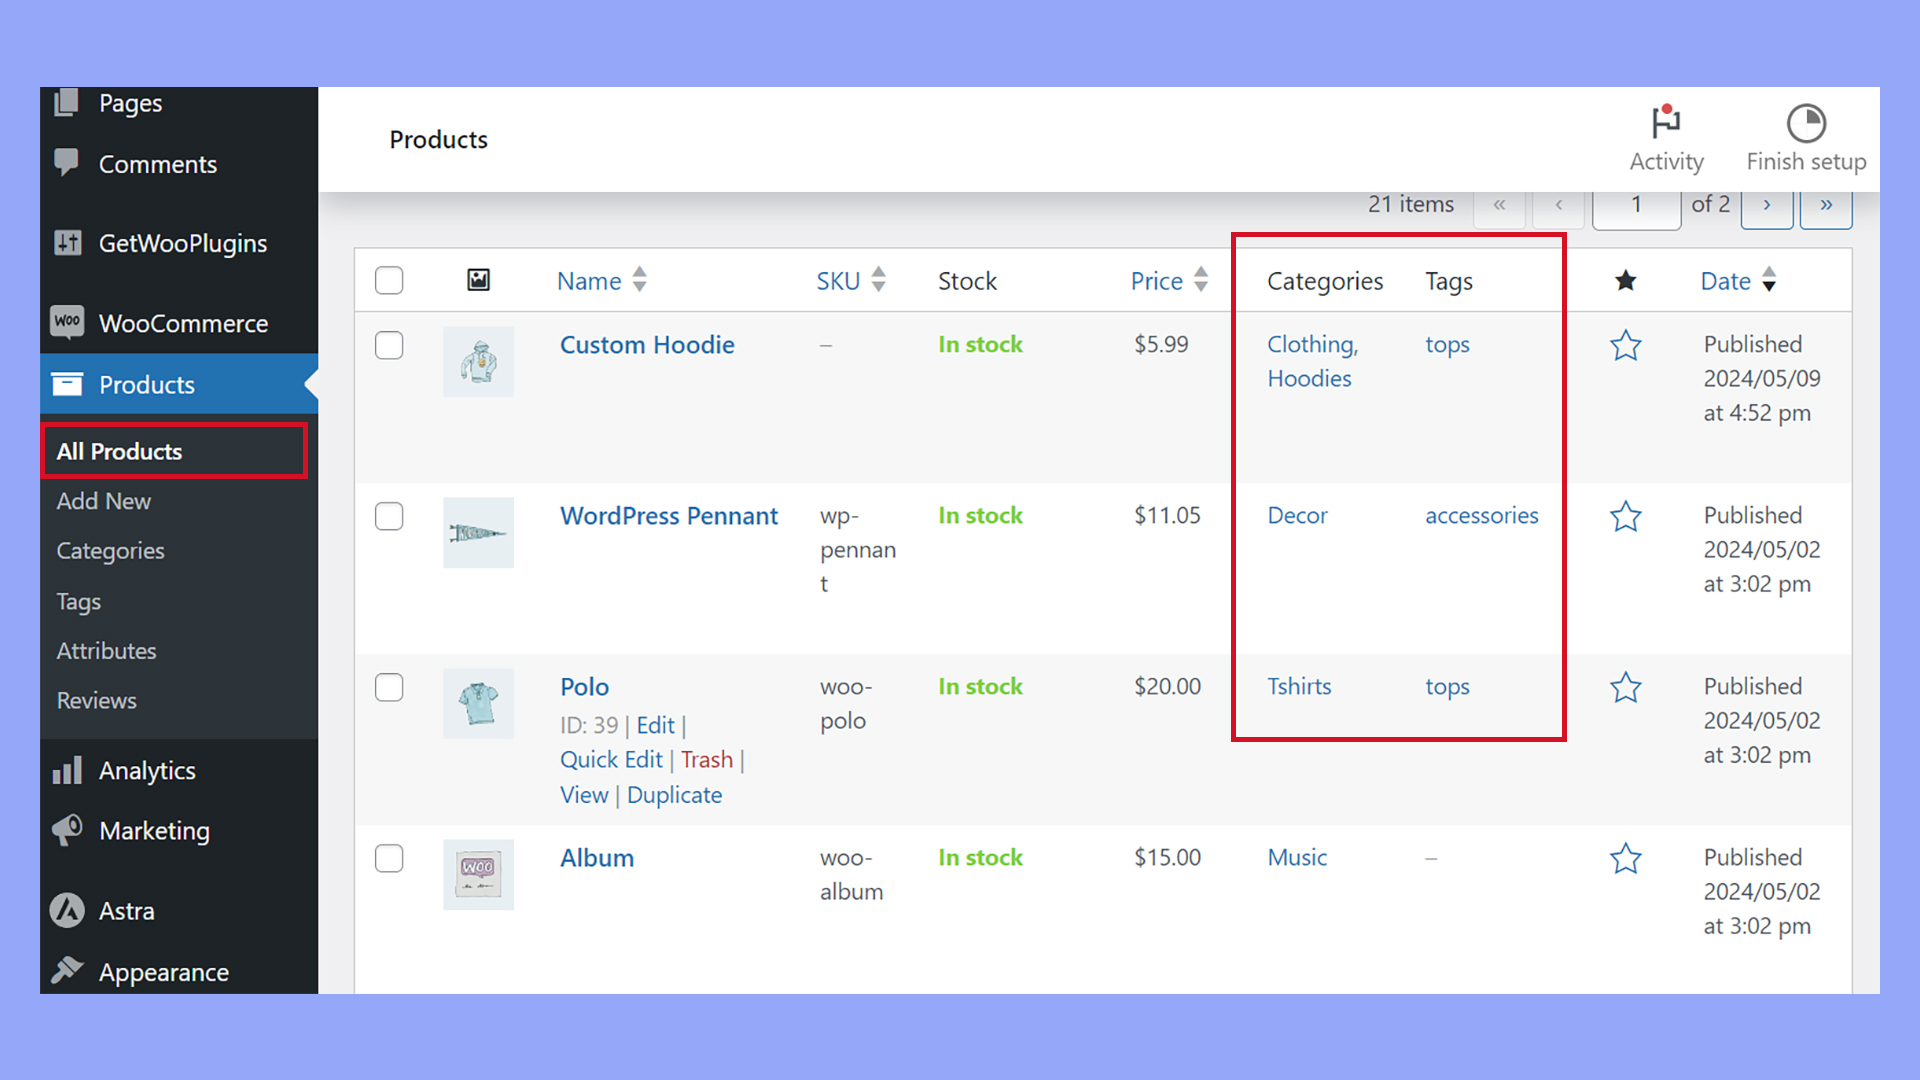Select the Polo product checkbox
The height and width of the screenshot is (1080, 1920).
pyautogui.click(x=389, y=688)
